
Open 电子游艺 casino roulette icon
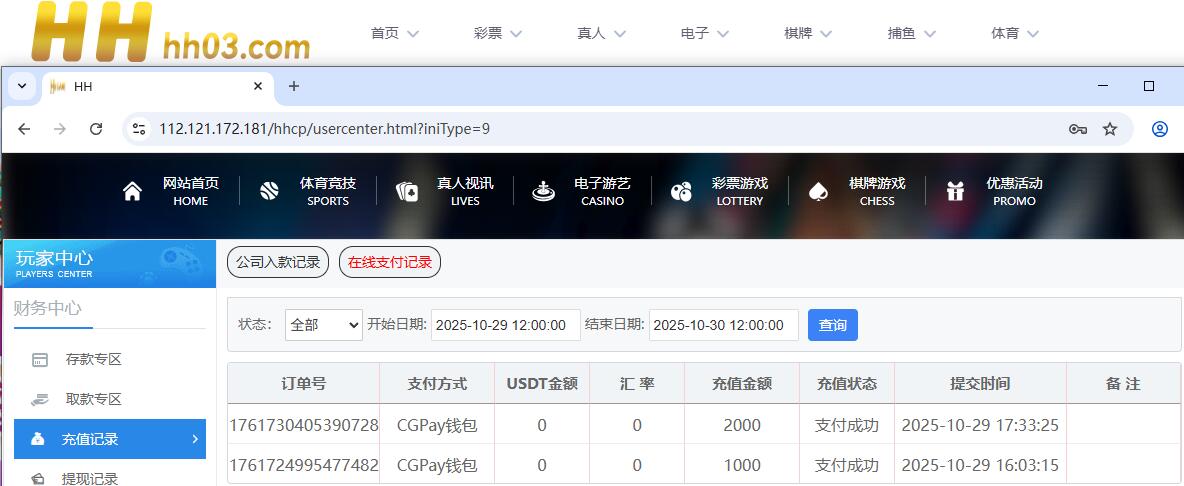click(543, 191)
